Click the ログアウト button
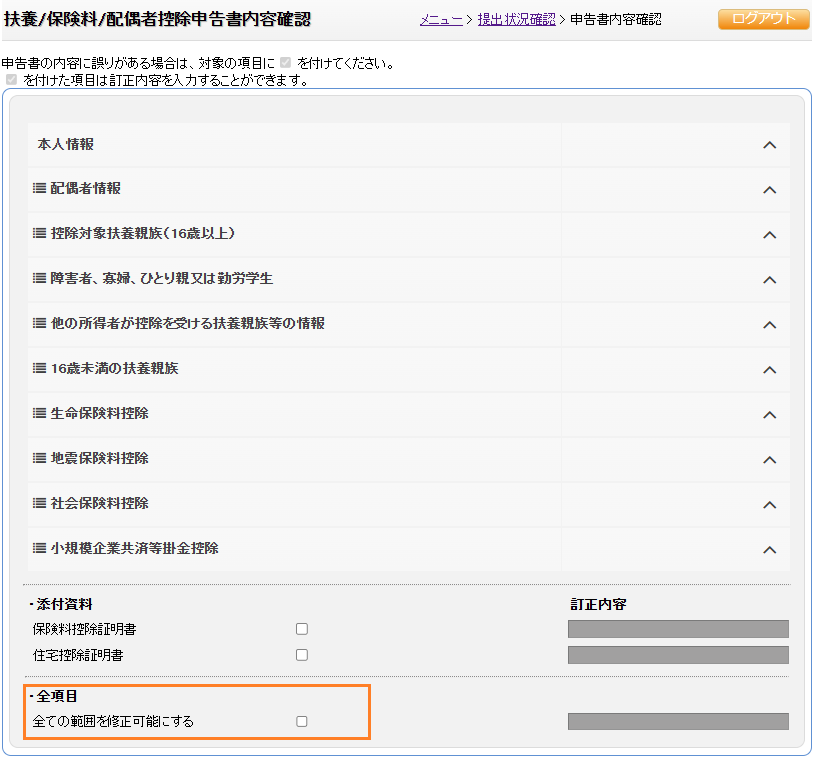Image resolution: width=818 pixels, height=761 pixels. pyautogui.click(x=763, y=19)
